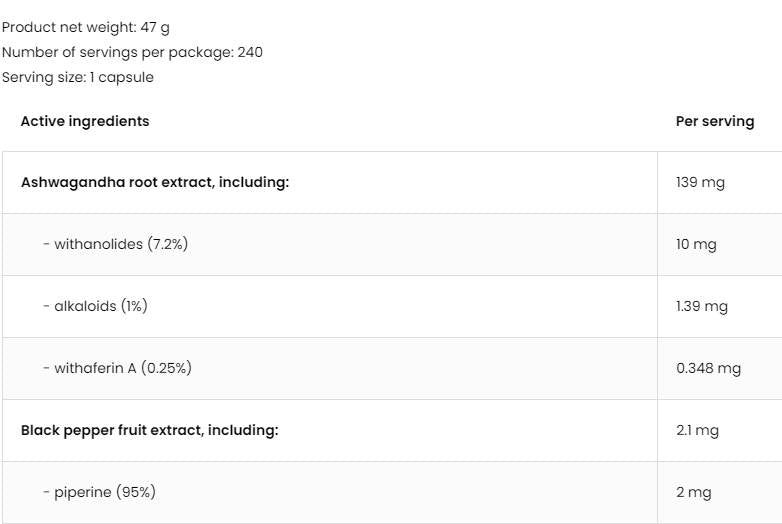This screenshot has width=782, height=524.
Task: Click the "Active ingredients" column header
Action: [85, 121]
